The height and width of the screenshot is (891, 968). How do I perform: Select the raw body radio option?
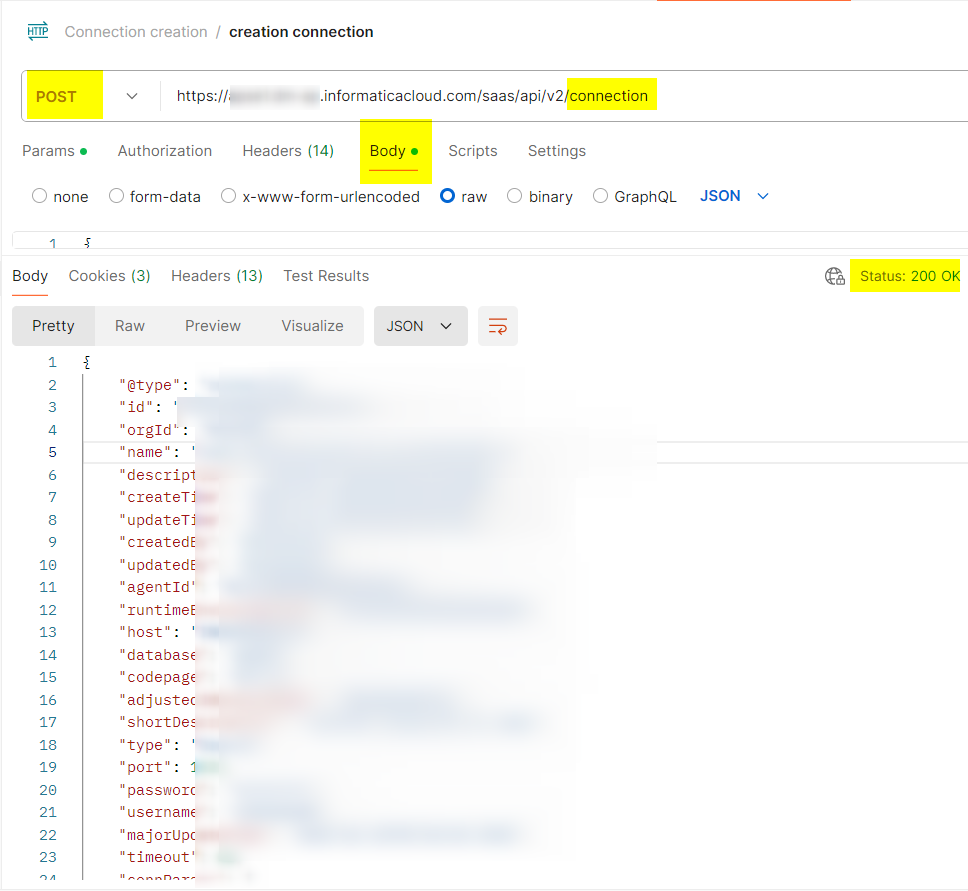(x=448, y=196)
